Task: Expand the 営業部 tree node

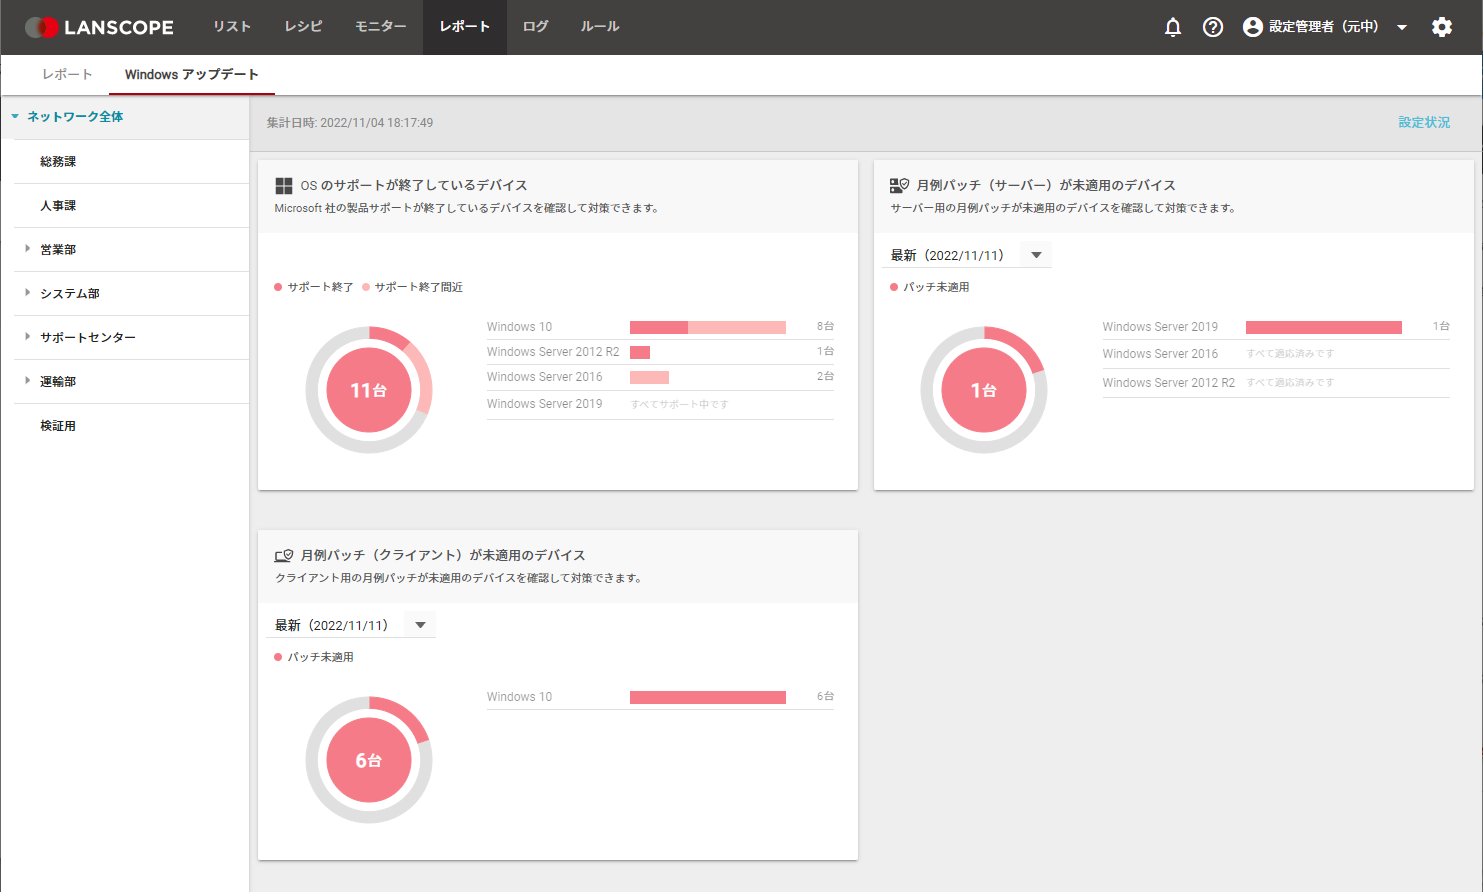Action: click(27, 249)
